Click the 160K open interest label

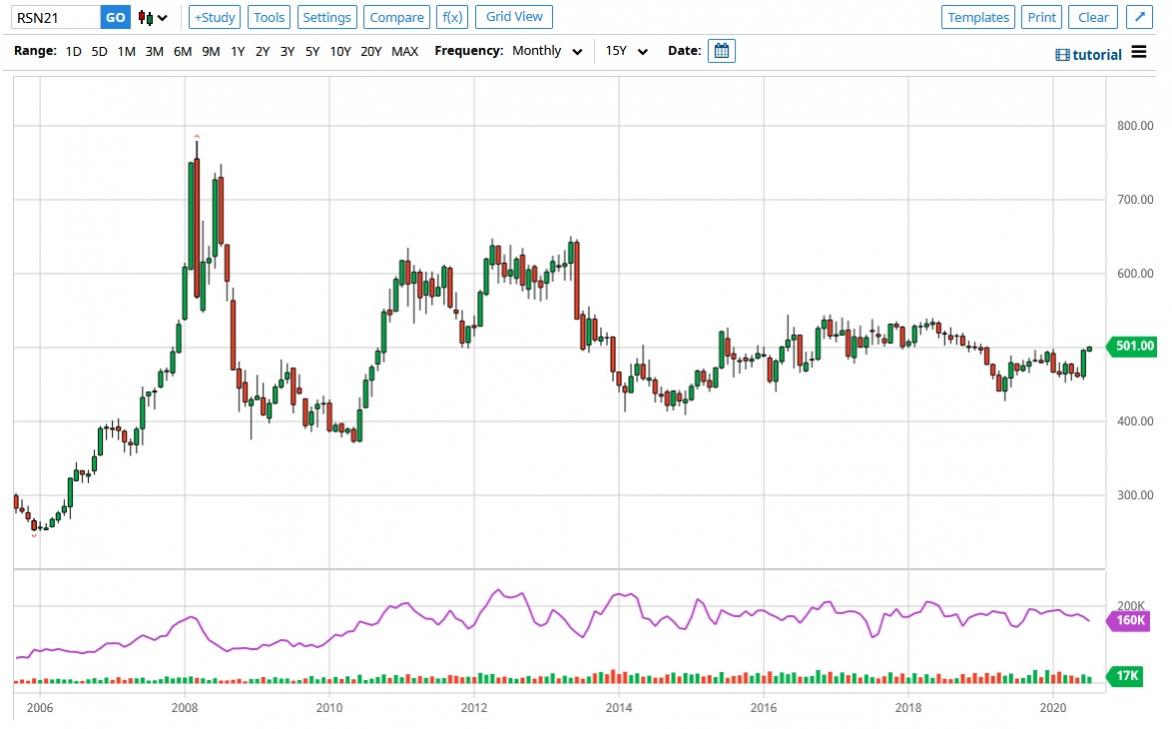(1133, 621)
